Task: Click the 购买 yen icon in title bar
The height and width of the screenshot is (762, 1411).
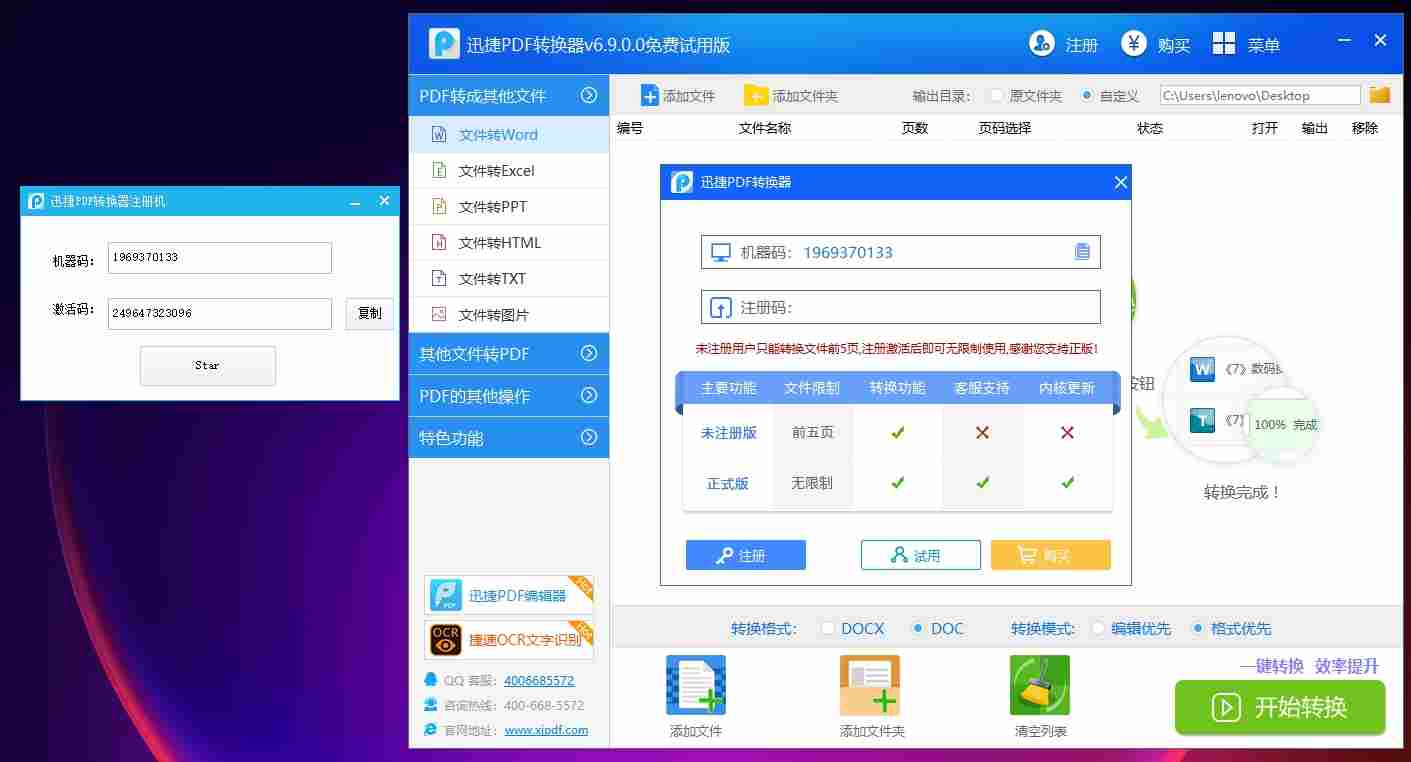Action: [x=1134, y=44]
